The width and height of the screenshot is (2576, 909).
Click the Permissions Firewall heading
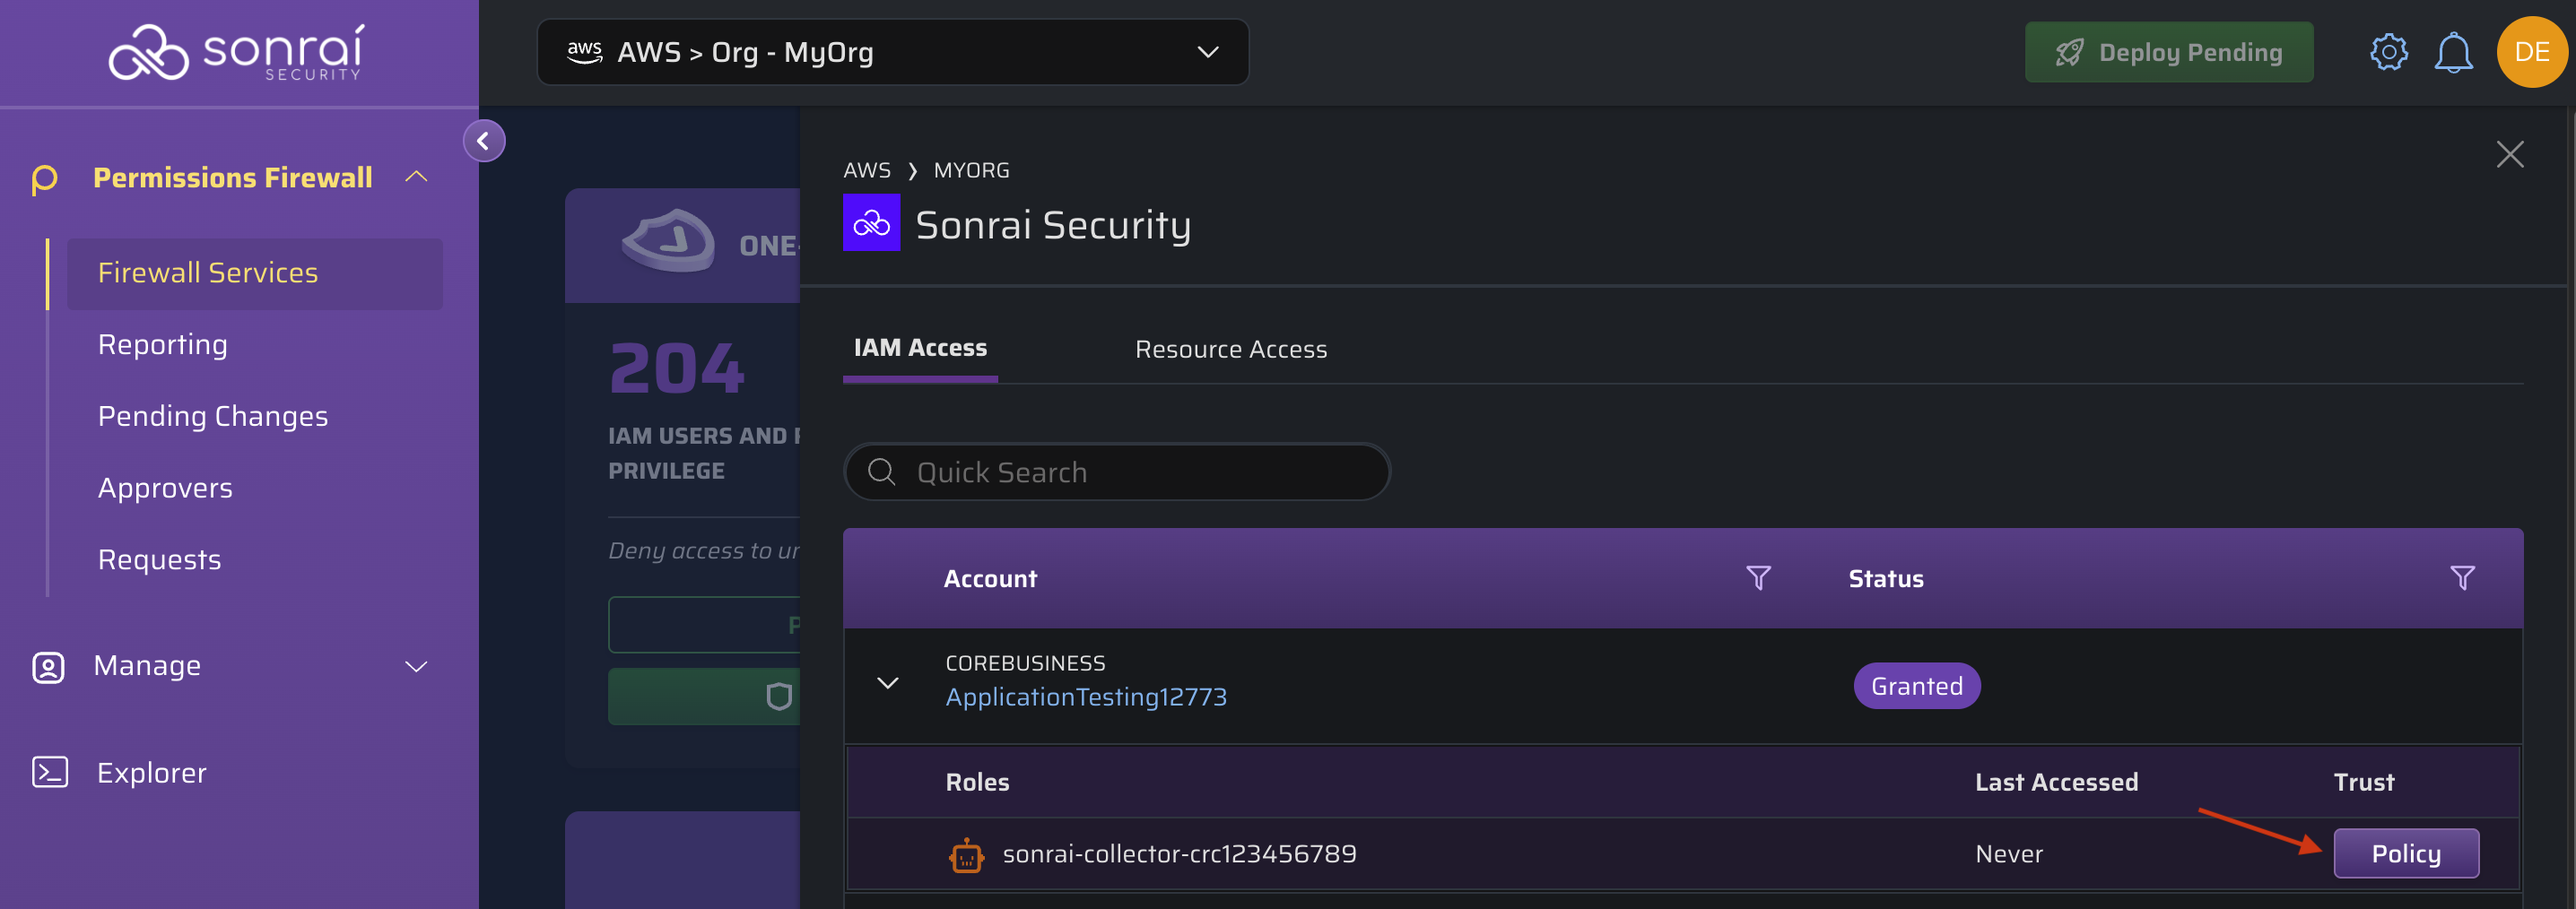coord(233,178)
